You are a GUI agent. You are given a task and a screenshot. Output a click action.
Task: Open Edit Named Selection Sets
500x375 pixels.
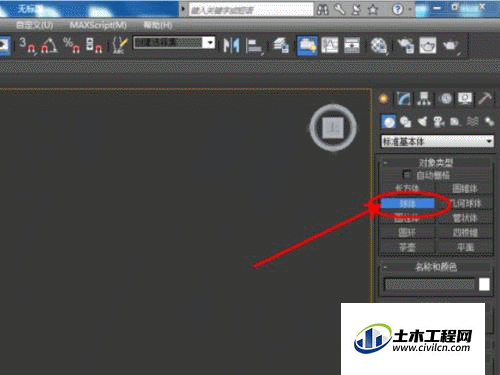click(x=120, y=45)
